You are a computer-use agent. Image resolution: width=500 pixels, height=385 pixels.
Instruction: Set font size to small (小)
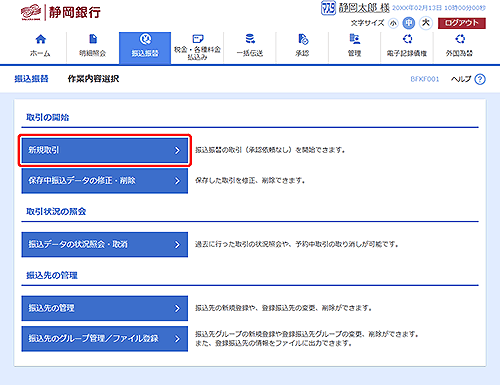click(393, 23)
